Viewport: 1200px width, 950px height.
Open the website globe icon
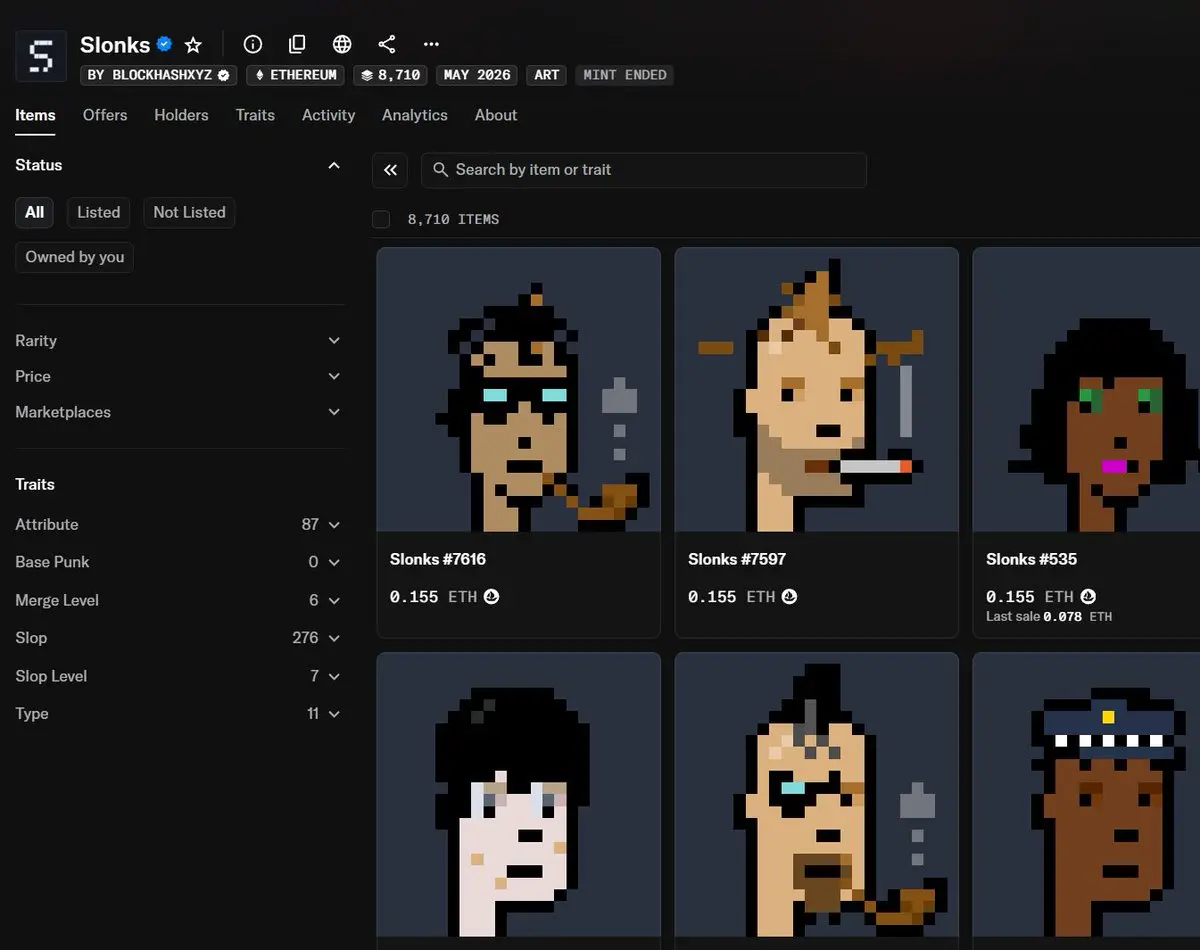342,44
